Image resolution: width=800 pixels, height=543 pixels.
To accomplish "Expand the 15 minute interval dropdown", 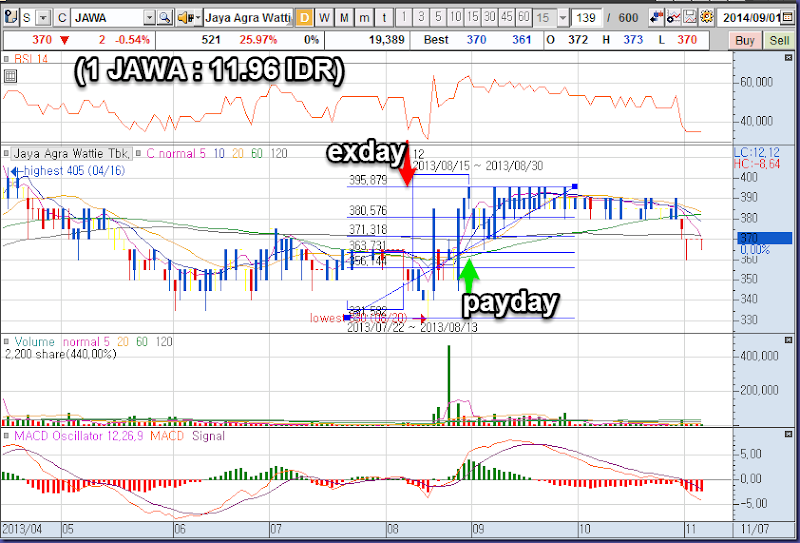I will 563,18.
